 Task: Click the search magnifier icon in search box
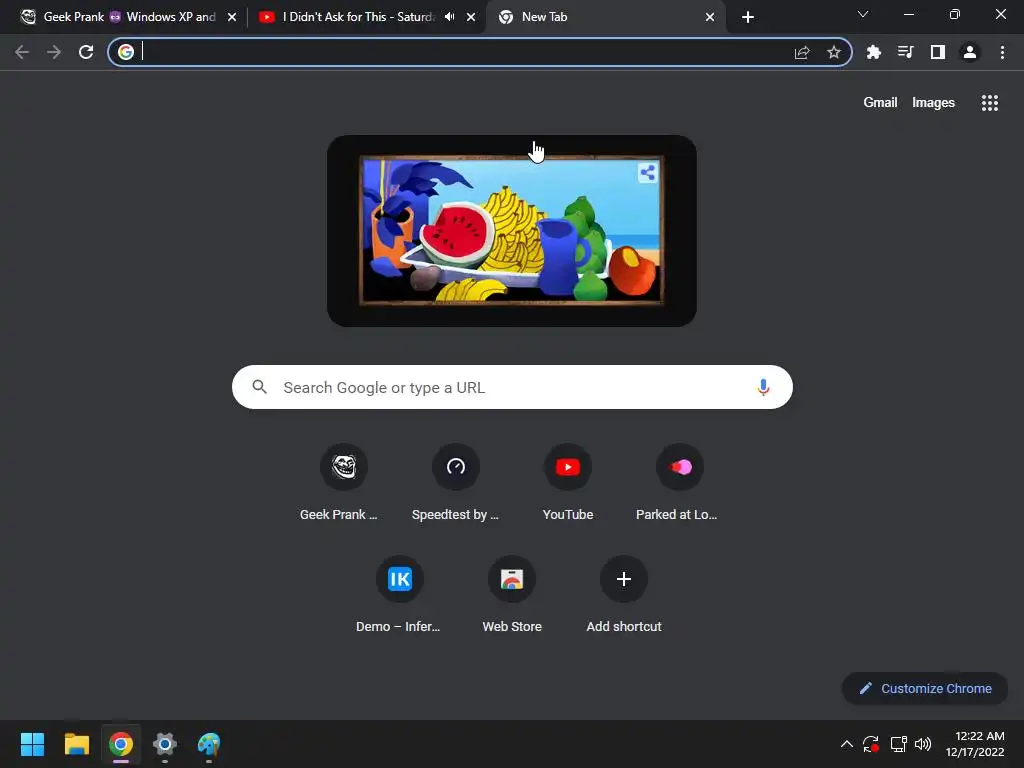click(259, 387)
